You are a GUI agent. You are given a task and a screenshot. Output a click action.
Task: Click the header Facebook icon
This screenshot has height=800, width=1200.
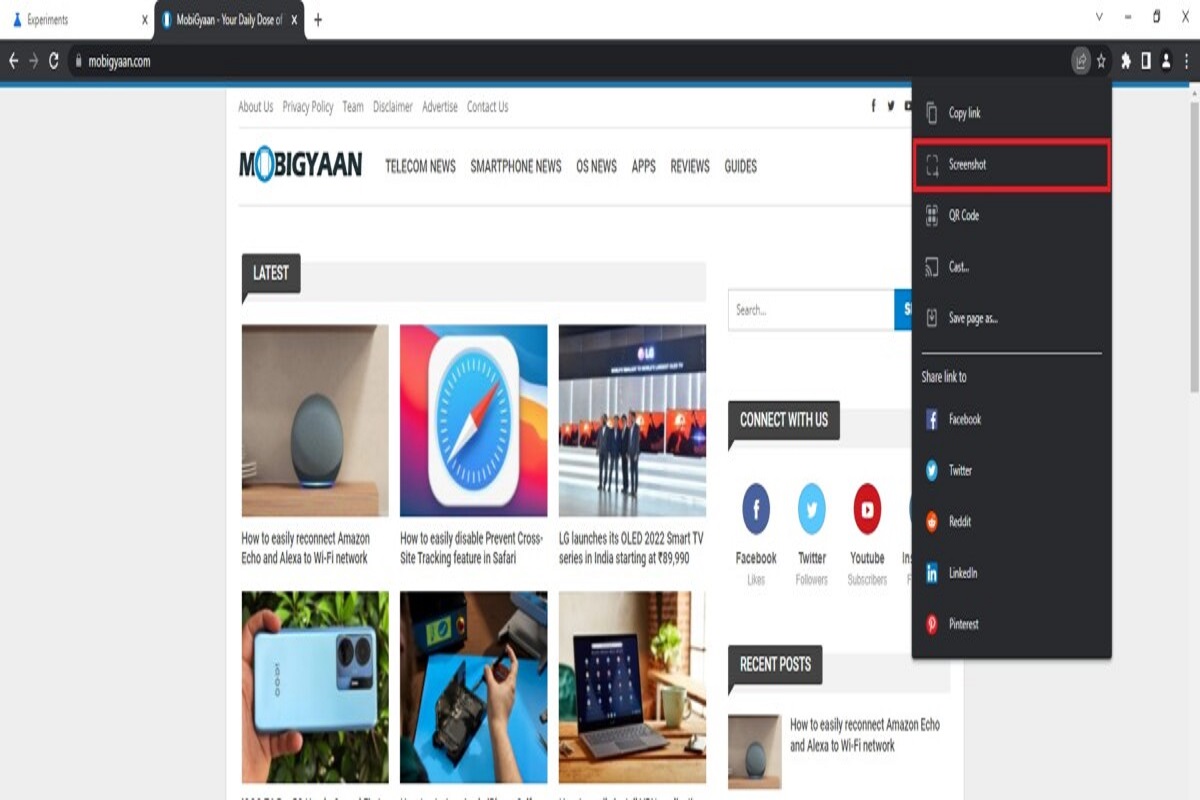tap(873, 106)
